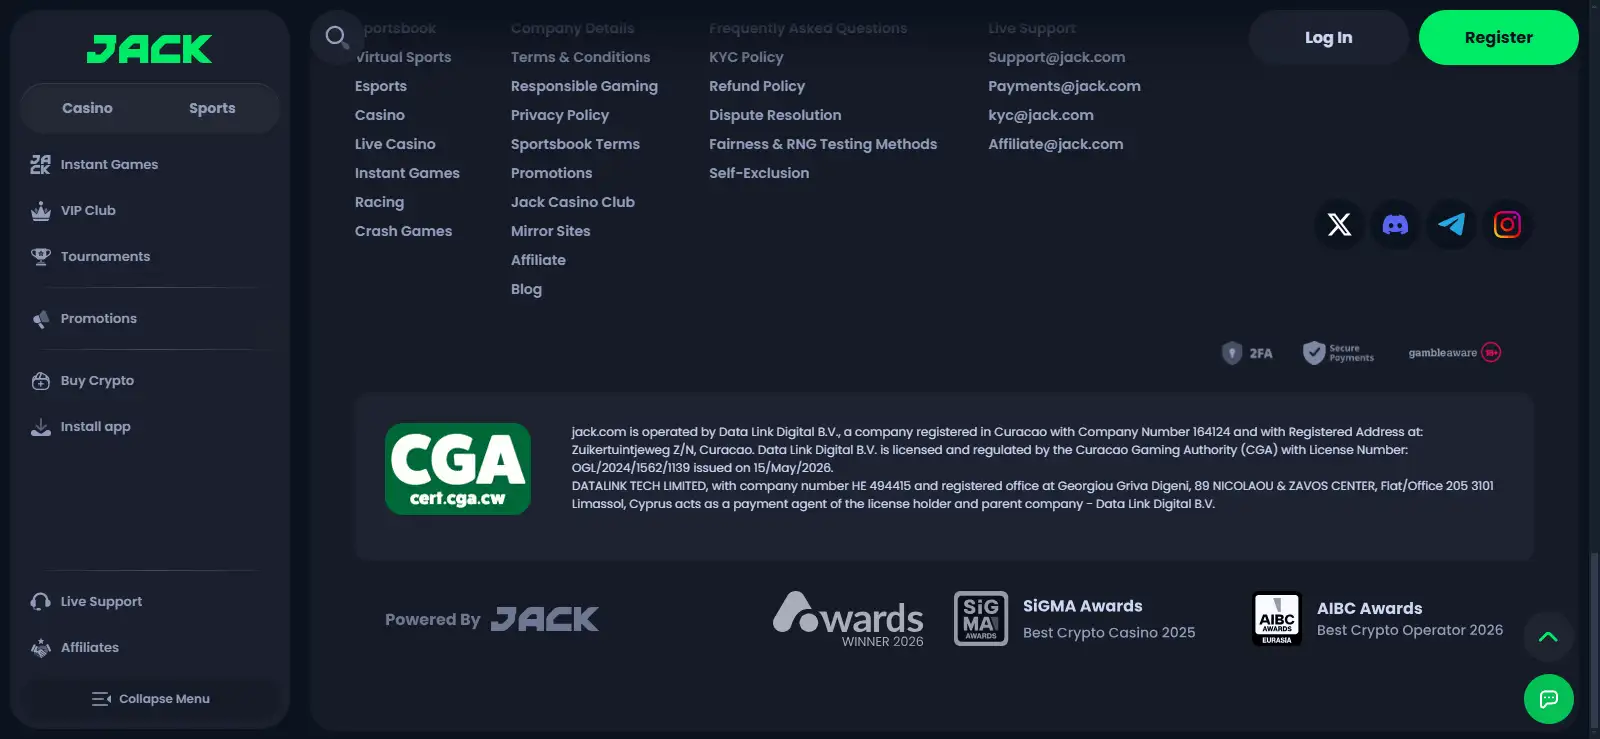This screenshot has height=739, width=1600.
Task: Click the Secure Payments badge
Action: (x=1338, y=352)
